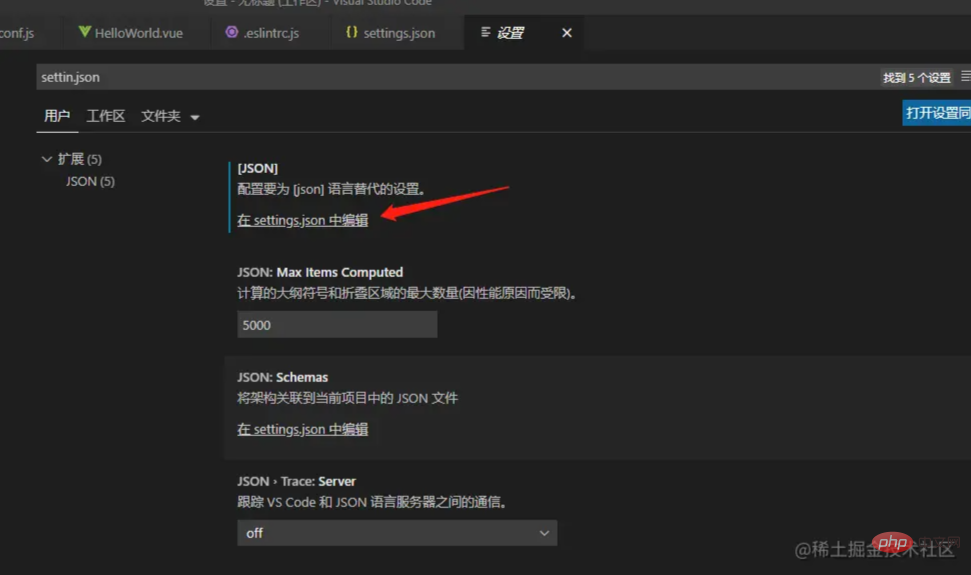Click the settings list icon on 设置 tab

pyautogui.click(x=486, y=32)
